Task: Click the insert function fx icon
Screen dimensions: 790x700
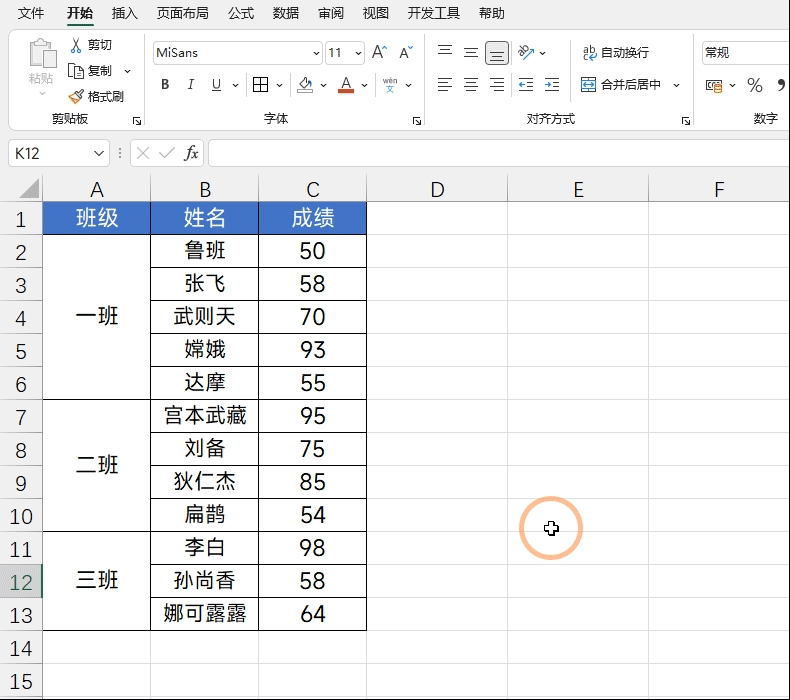Action: click(x=191, y=153)
